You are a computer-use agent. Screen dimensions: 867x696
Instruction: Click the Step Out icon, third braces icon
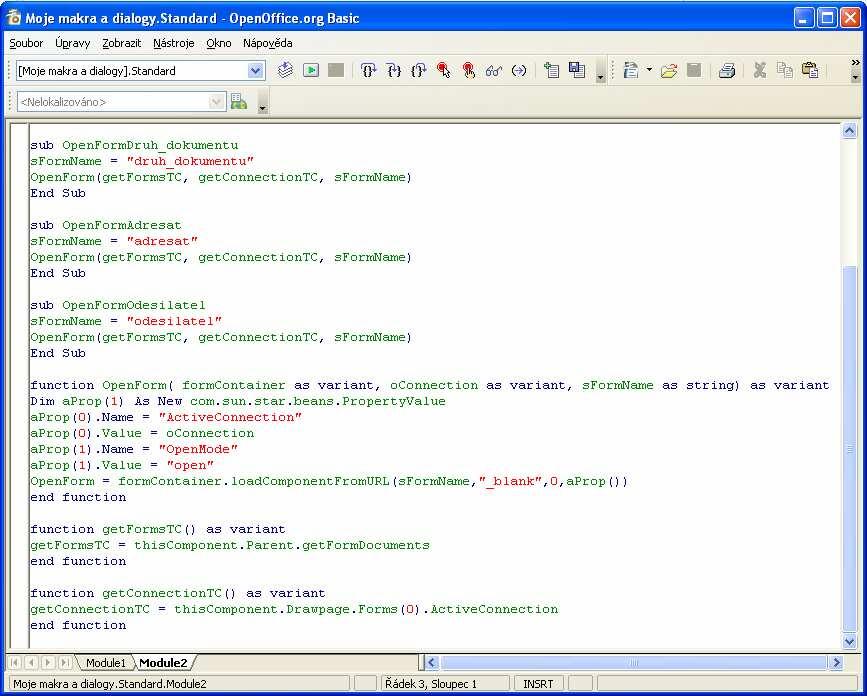click(419, 70)
